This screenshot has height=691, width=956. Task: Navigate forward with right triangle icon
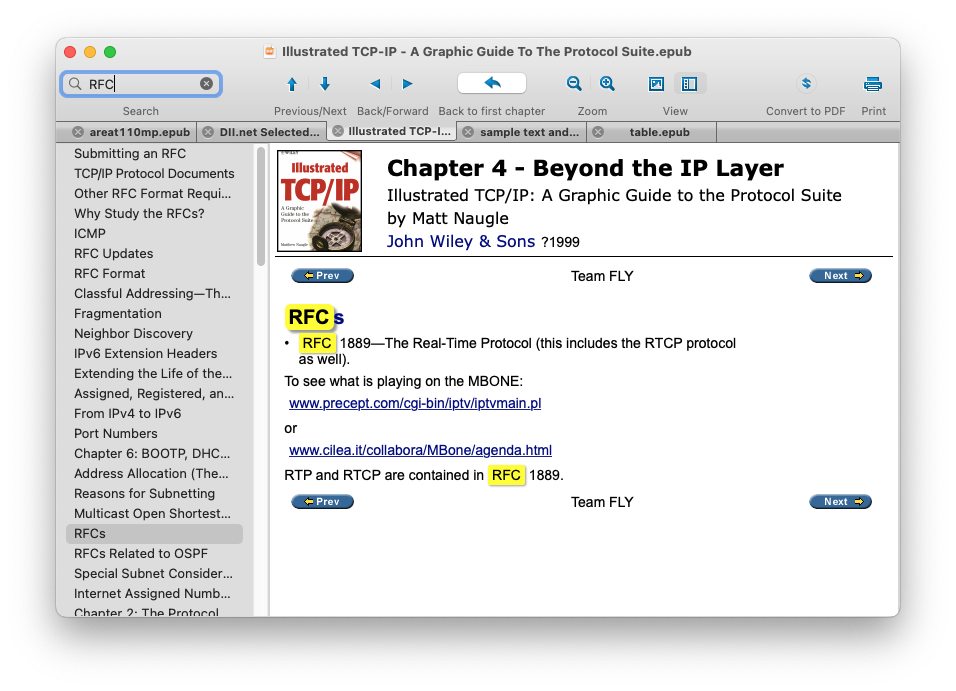[x=408, y=84]
